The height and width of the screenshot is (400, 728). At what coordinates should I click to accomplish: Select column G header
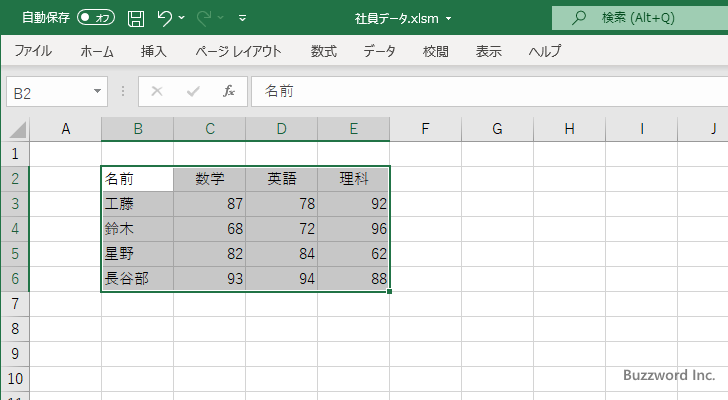(497, 129)
